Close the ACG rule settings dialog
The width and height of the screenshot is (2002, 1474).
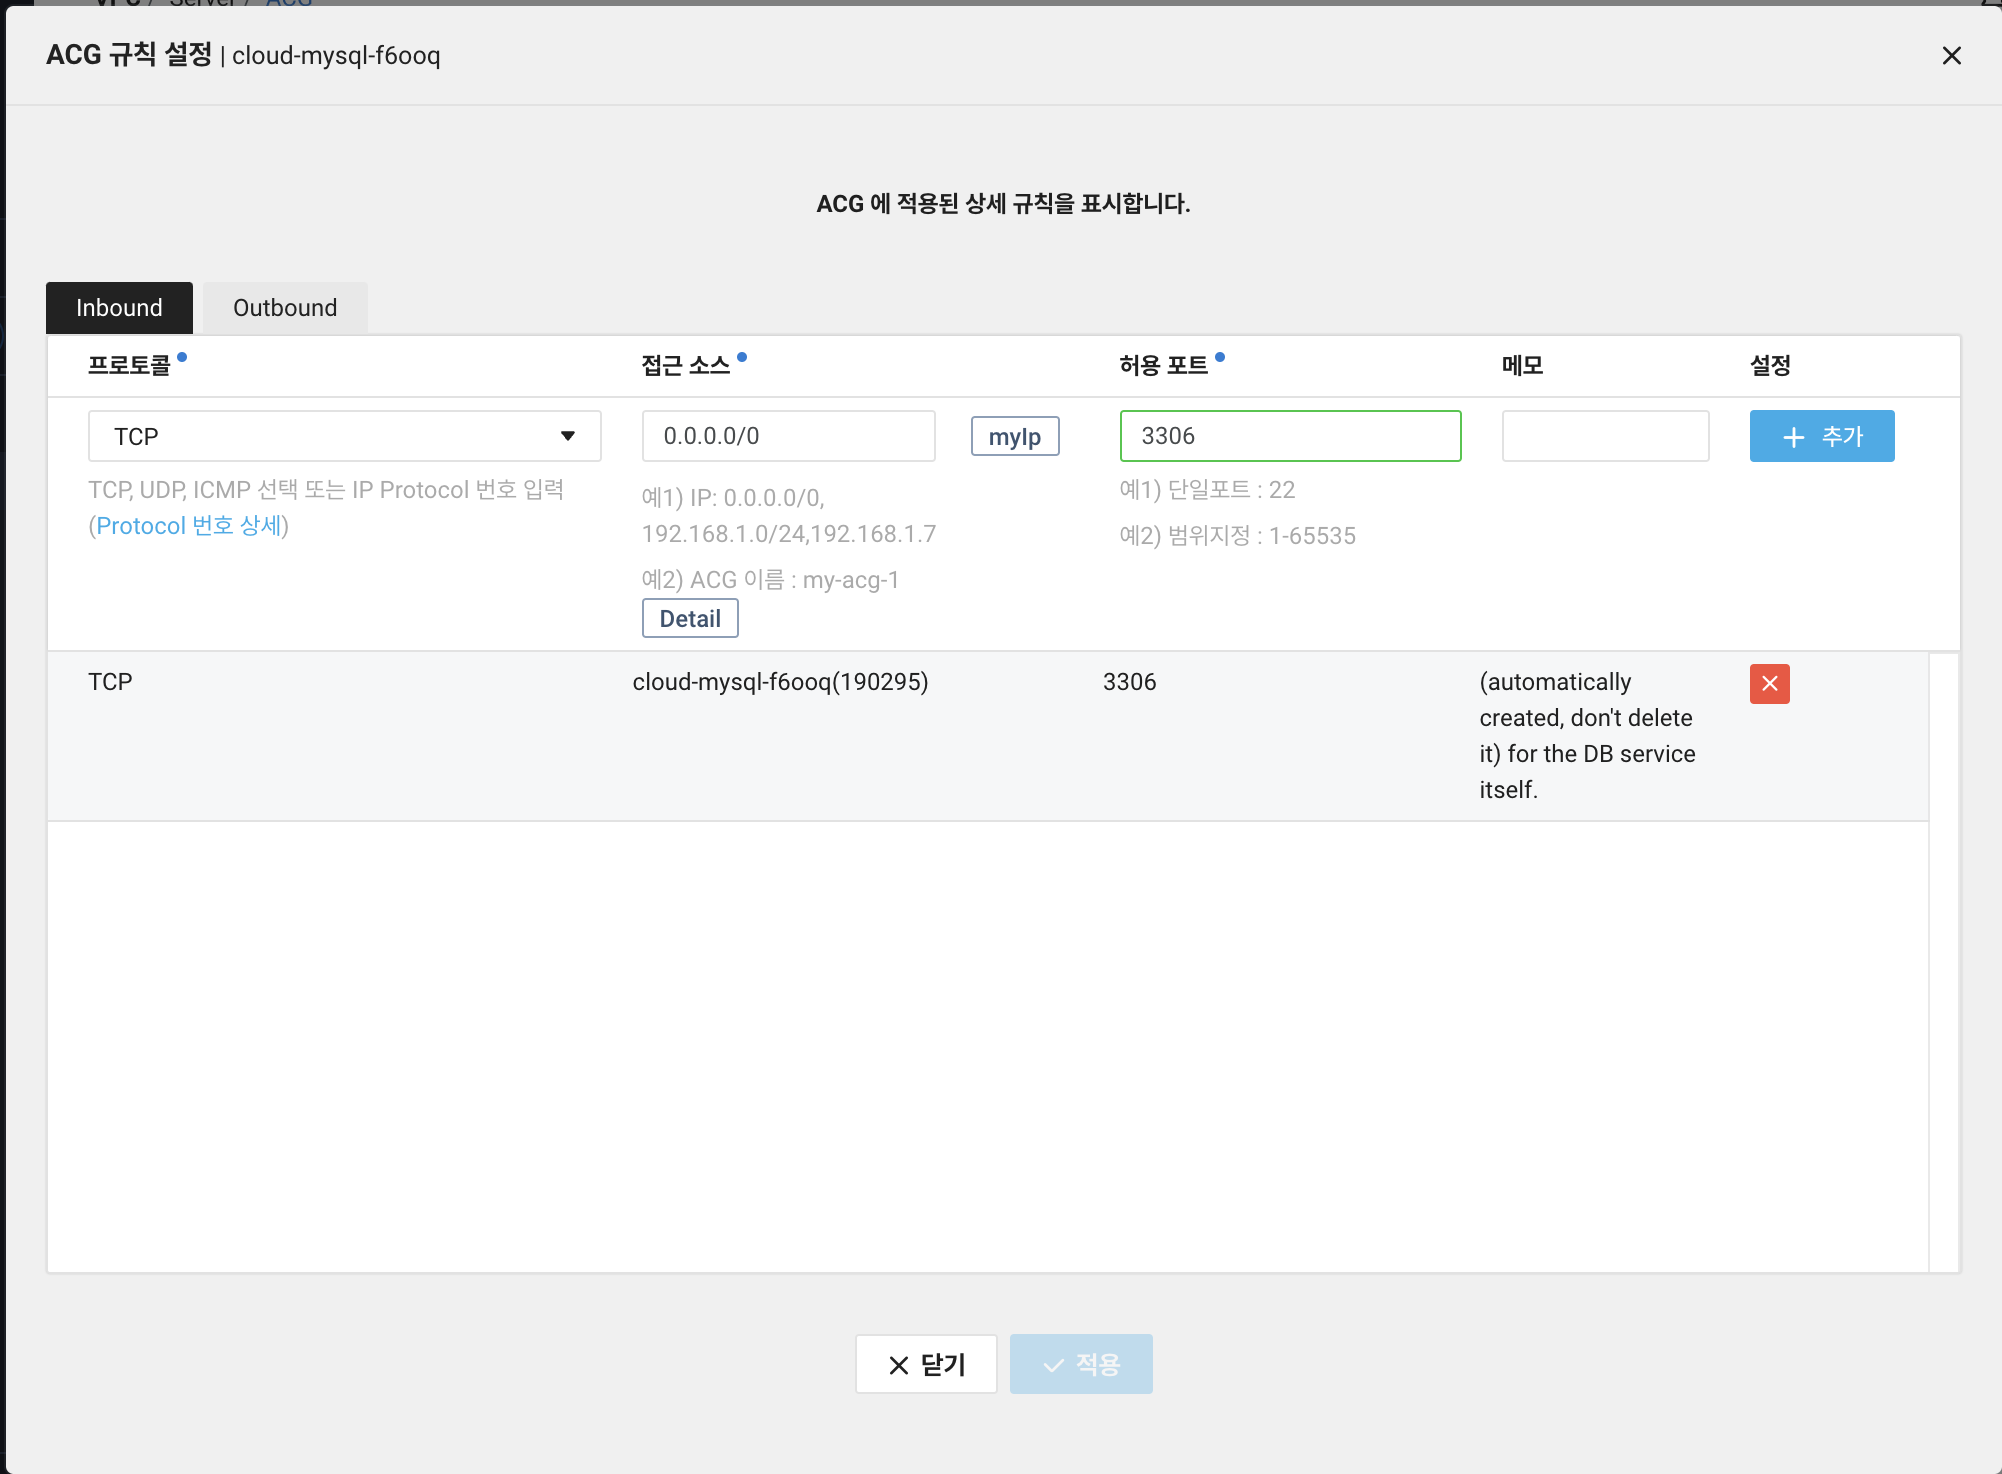[1951, 56]
